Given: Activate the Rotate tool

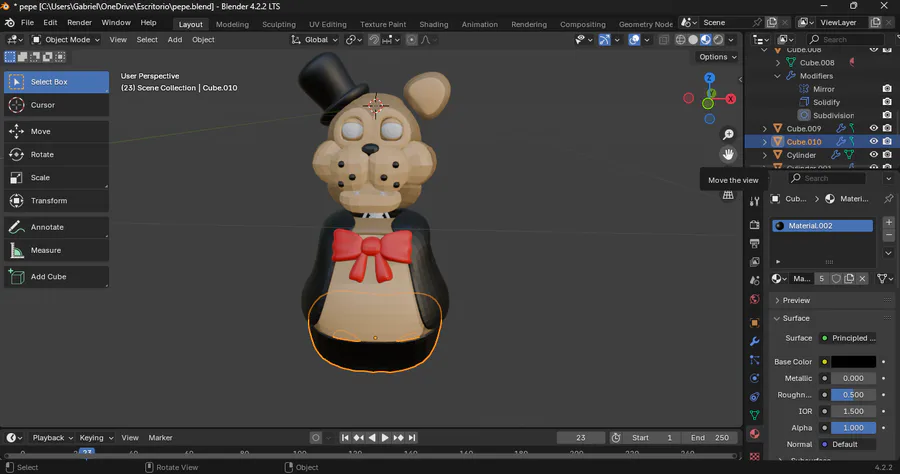Looking at the screenshot, I should pos(56,154).
